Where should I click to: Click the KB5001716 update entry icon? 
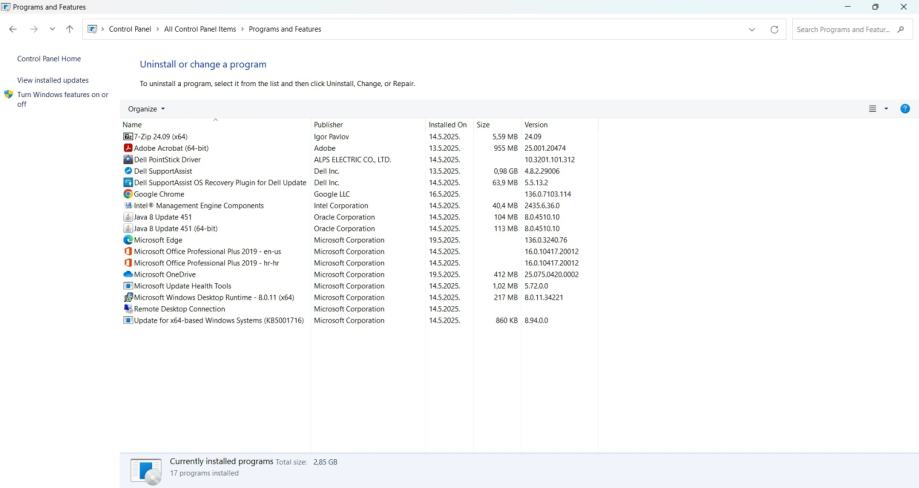coord(128,320)
